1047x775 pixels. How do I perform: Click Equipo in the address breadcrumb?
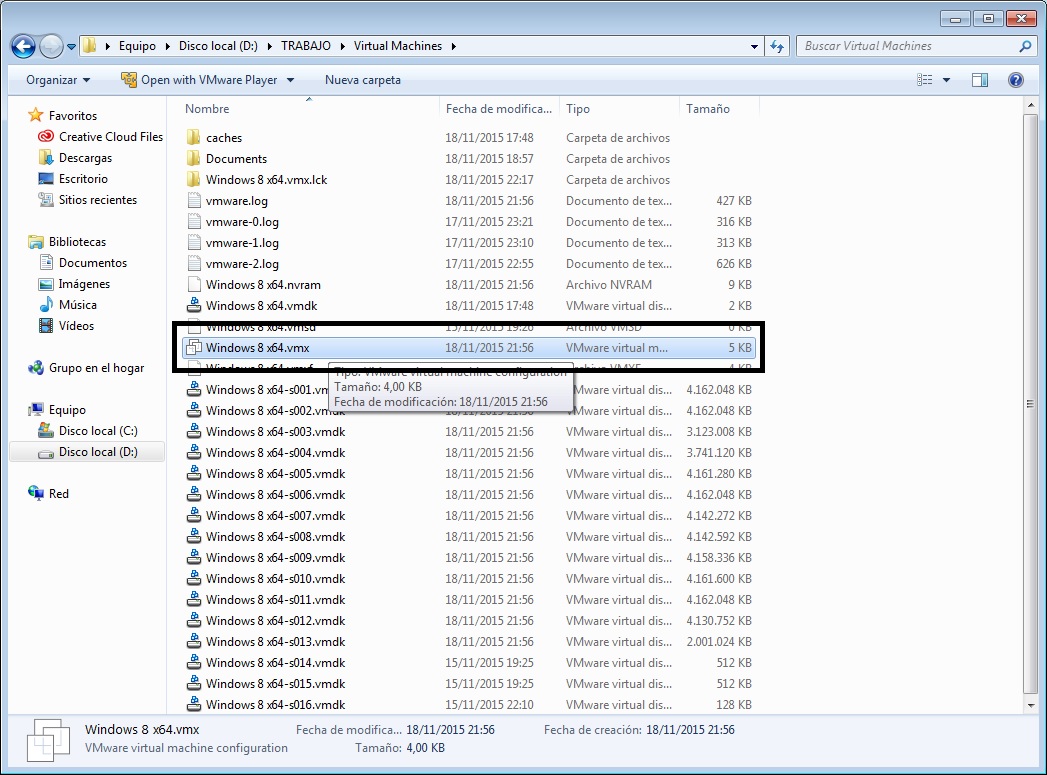(x=137, y=46)
